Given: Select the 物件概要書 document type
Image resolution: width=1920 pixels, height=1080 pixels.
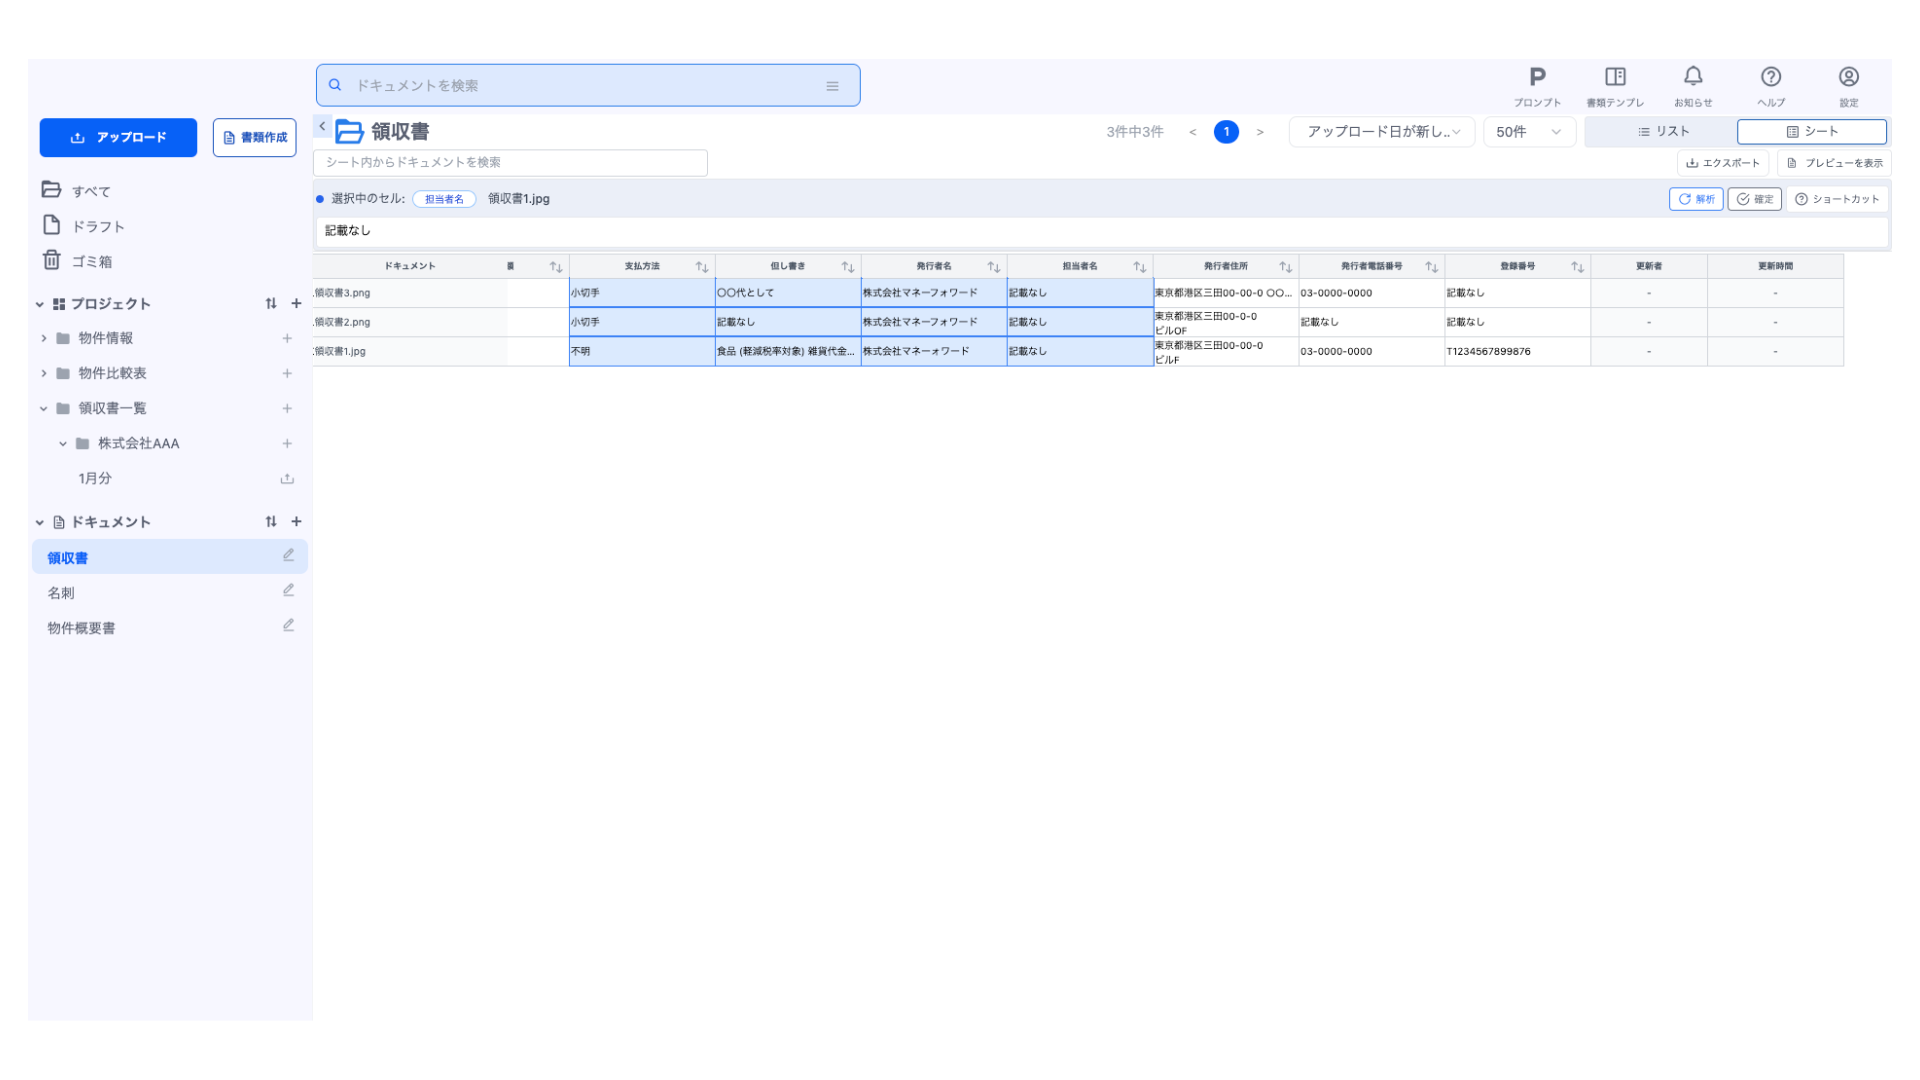Looking at the screenshot, I should [81, 628].
